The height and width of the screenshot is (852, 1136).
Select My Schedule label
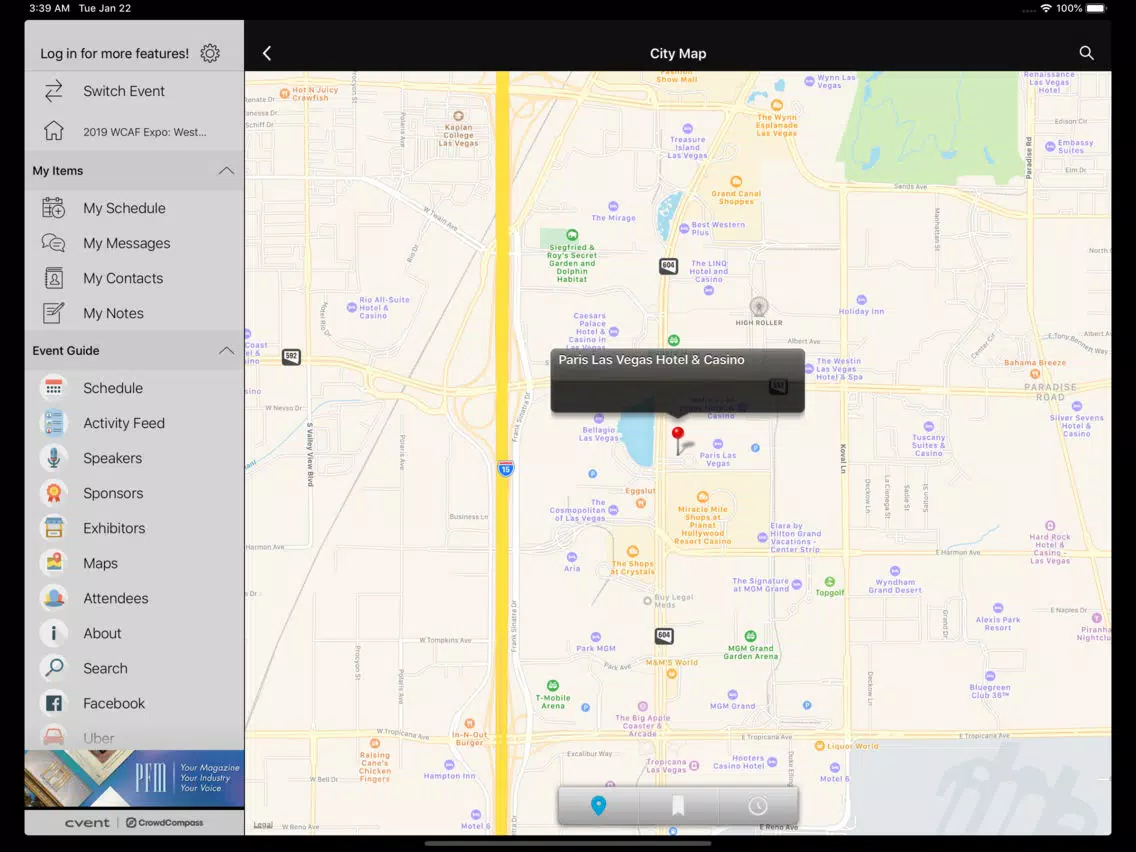(x=125, y=208)
